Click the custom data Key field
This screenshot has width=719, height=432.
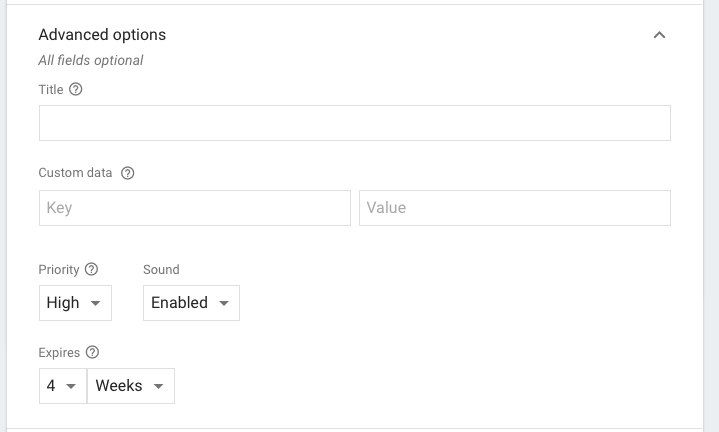tap(194, 208)
